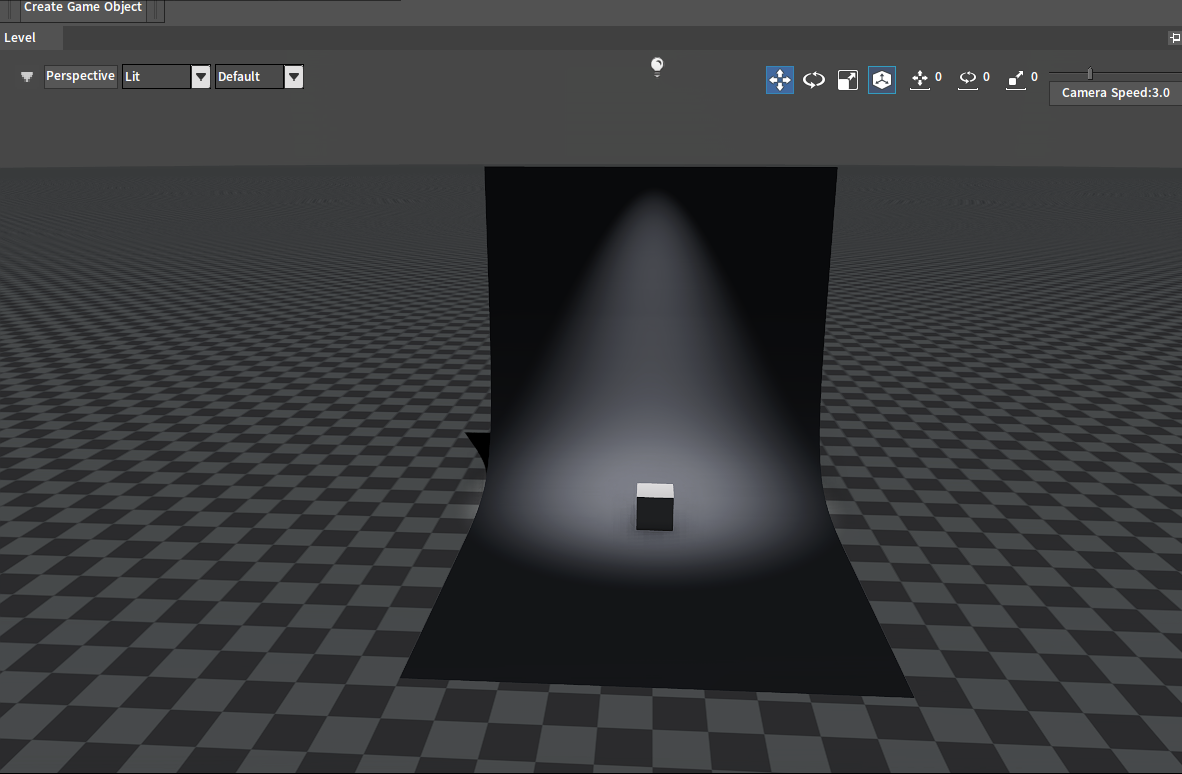1182x774 pixels.
Task: Click the light bulb gizmo in the viewport
Action: pyautogui.click(x=657, y=66)
